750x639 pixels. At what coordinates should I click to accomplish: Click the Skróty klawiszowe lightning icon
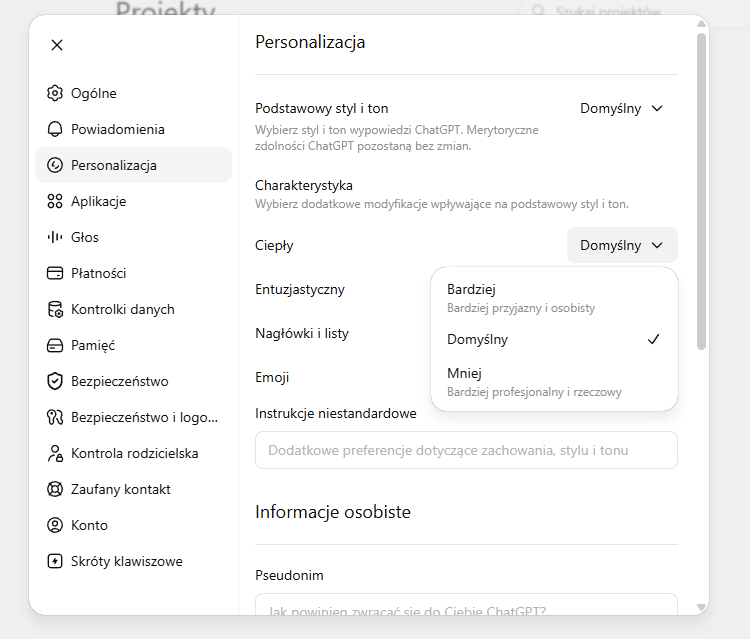[55, 561]
